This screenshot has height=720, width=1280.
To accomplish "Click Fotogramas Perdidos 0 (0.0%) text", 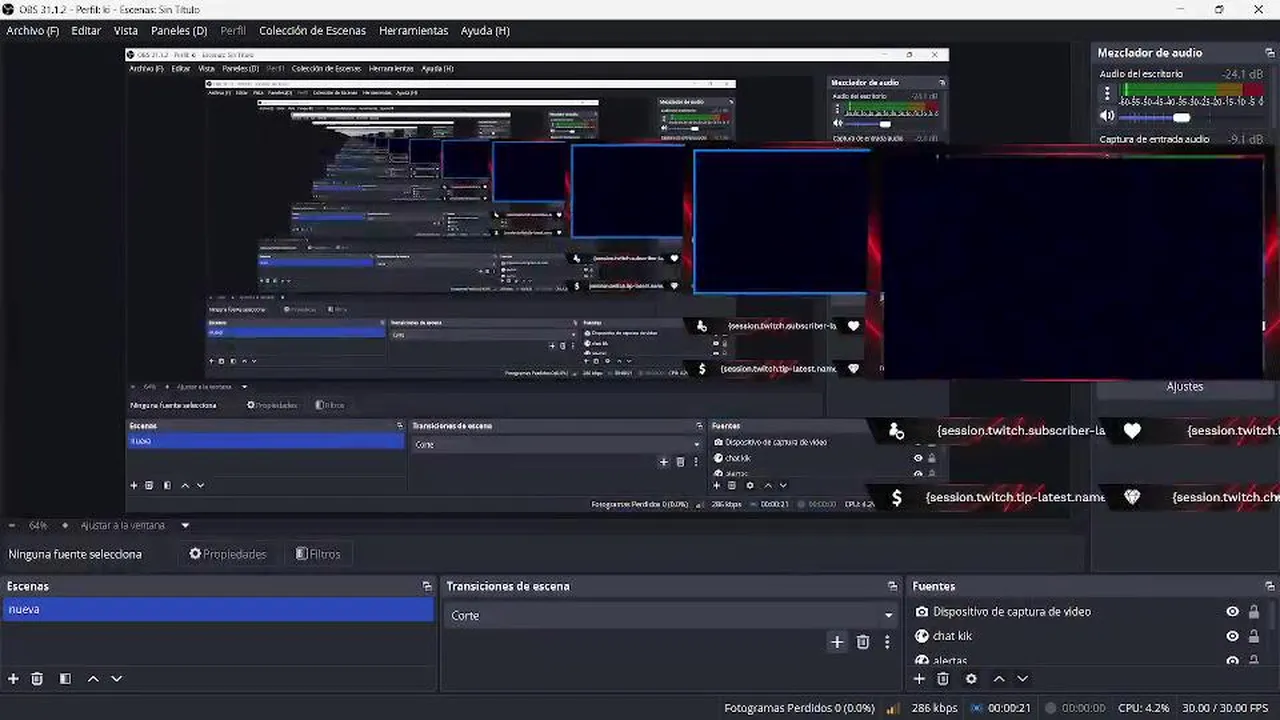I will [799, 708].
